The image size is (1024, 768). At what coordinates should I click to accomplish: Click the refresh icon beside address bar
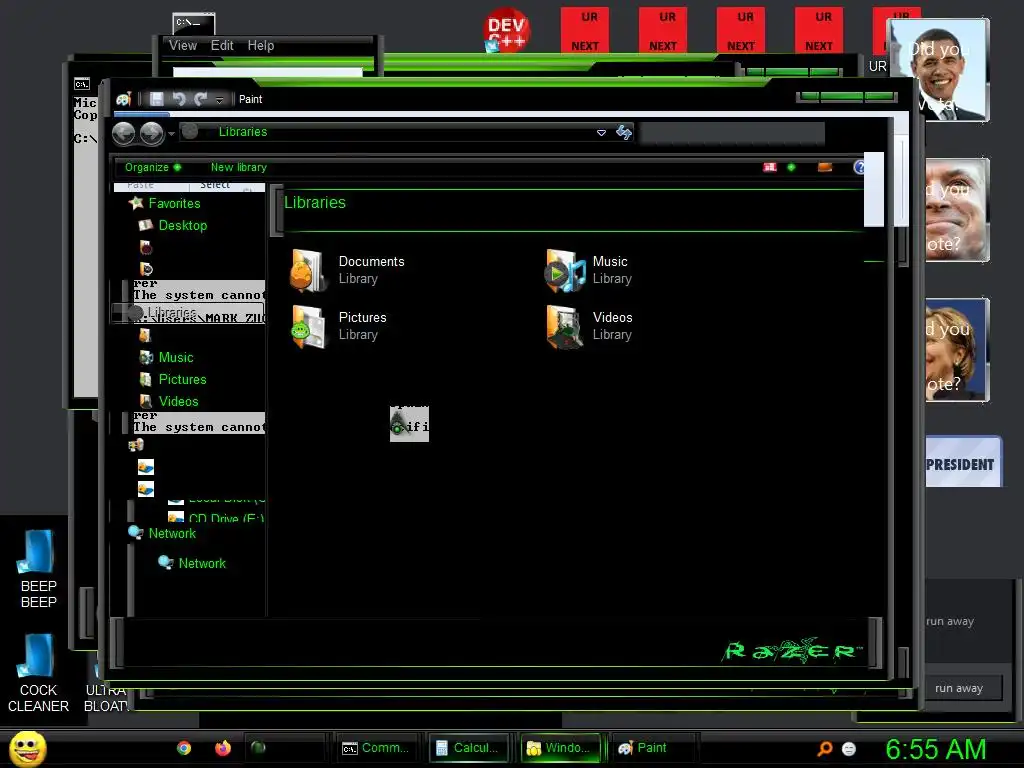point(624,133)
